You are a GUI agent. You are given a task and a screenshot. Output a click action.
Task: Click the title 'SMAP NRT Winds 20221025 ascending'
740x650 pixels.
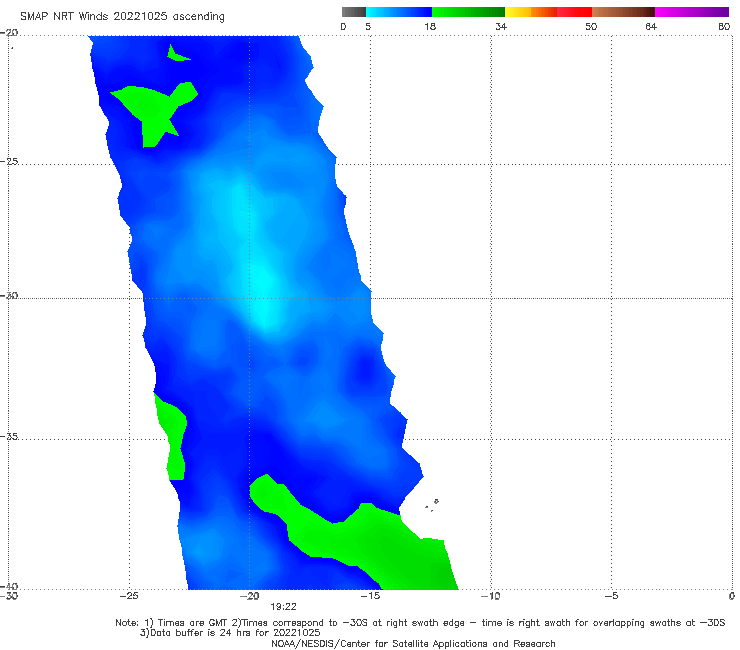[x=122, y=16]
